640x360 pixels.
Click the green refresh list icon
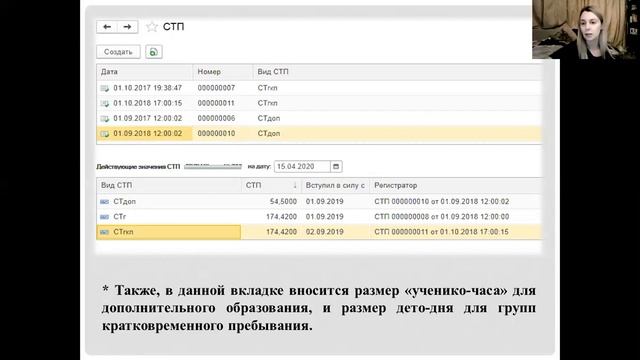click(x=153, y=52)
